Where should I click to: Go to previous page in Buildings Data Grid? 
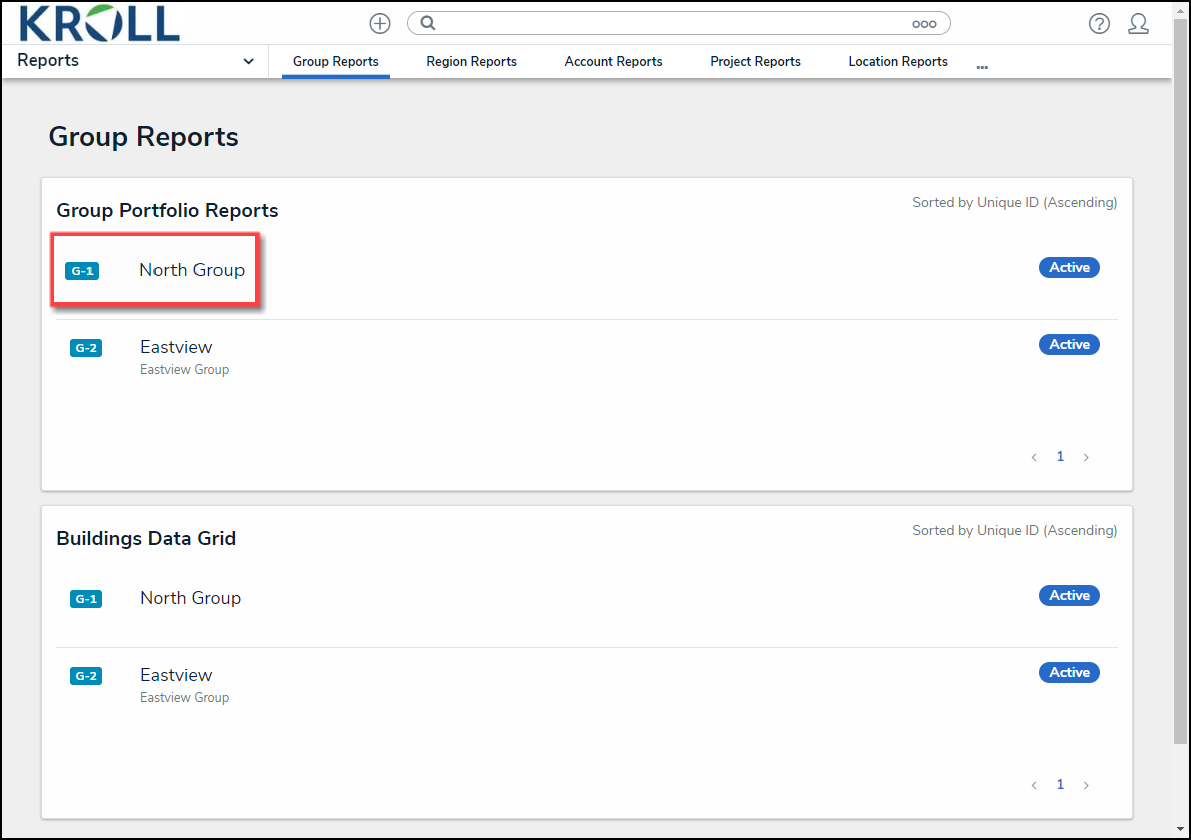1034,785
